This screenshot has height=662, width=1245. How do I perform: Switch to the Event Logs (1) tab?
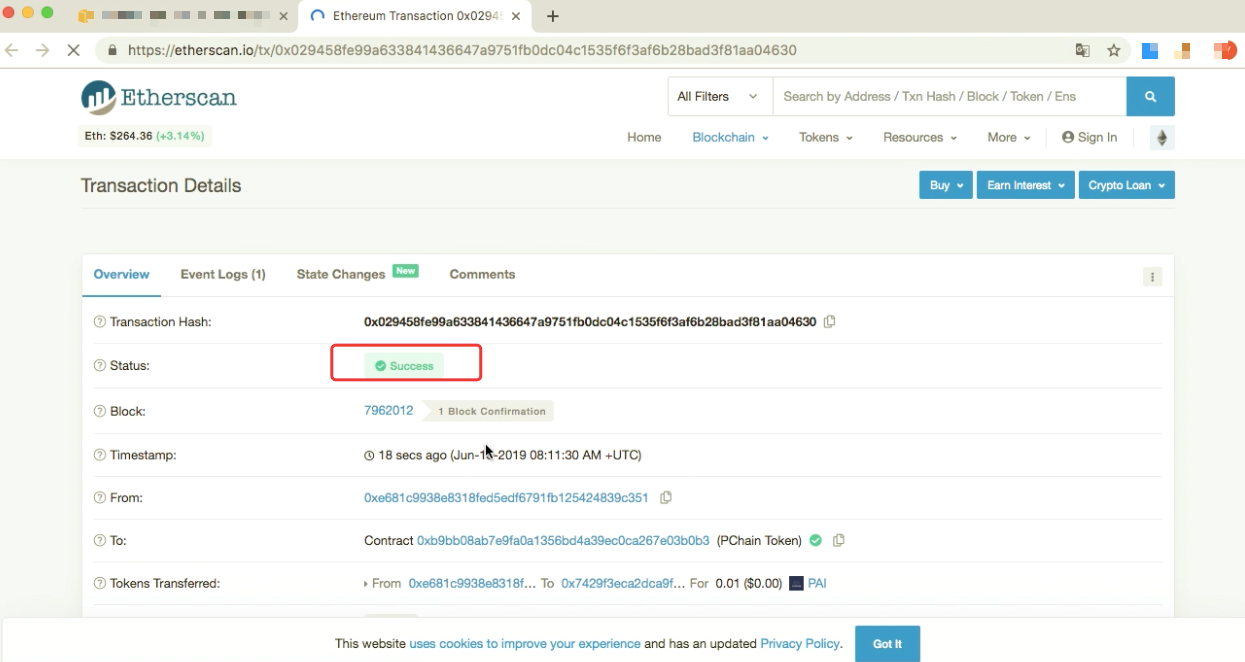click(223, 274)
